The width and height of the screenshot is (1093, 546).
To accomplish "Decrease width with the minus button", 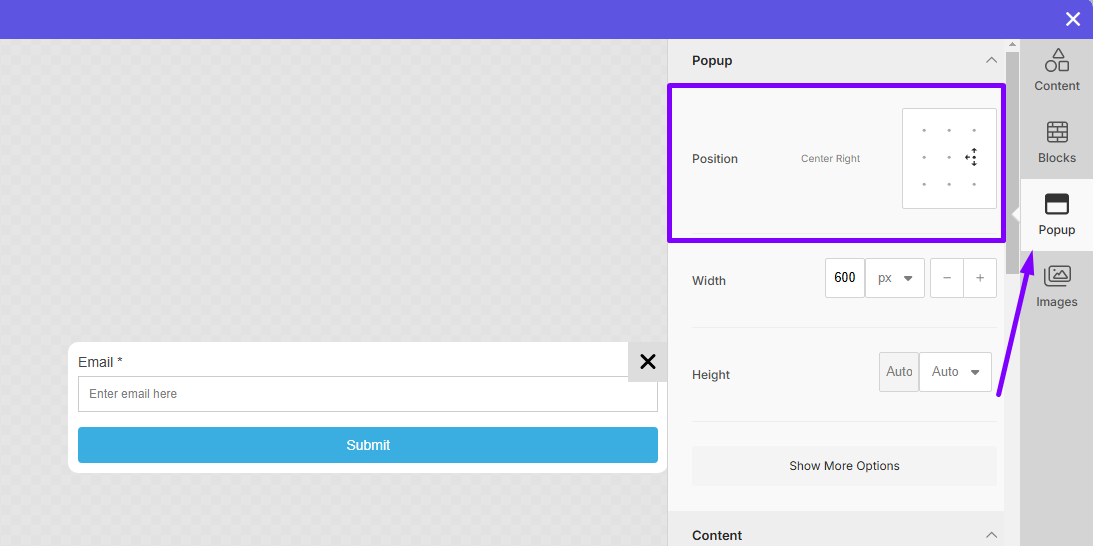I will click(947, 278).
